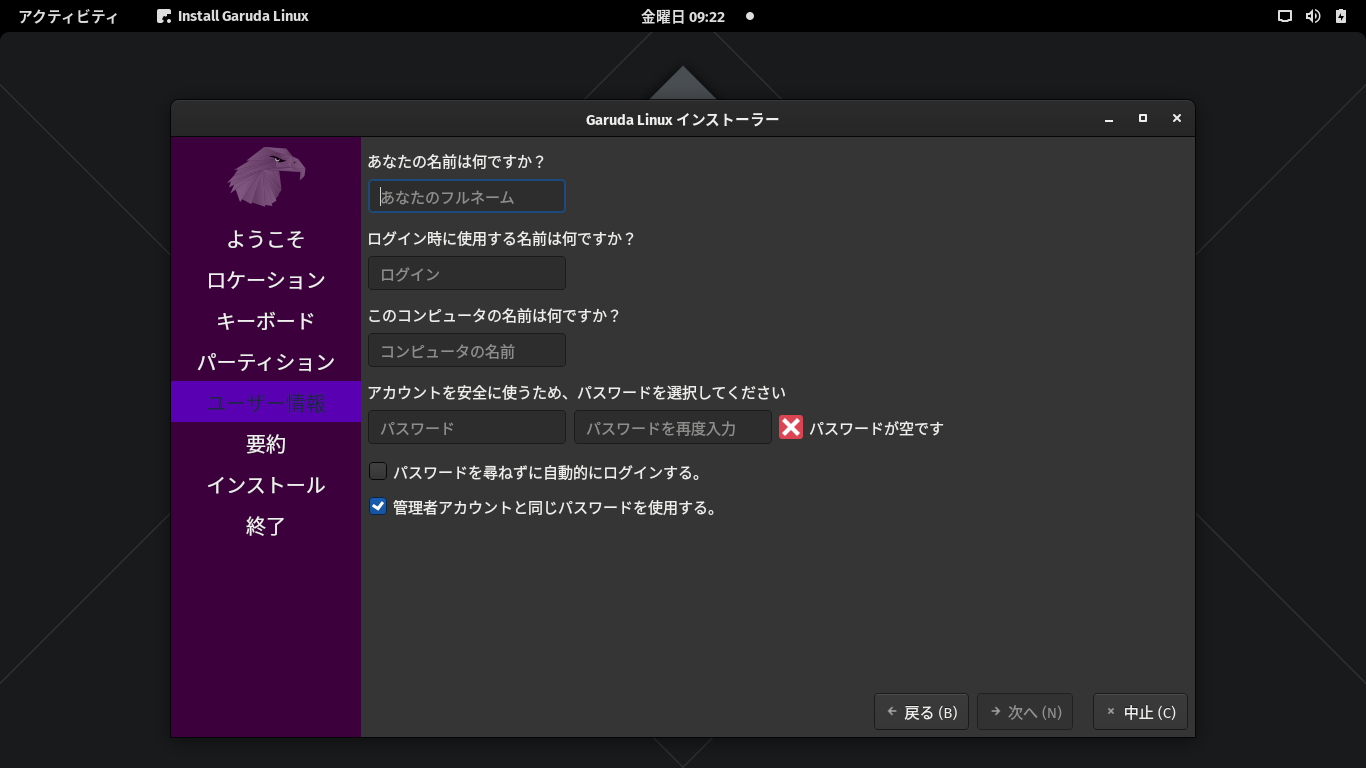Select ロケーション step in sidebar
Image resolution: width=1366 pixels, height=768 pixels.
[266, 280]
